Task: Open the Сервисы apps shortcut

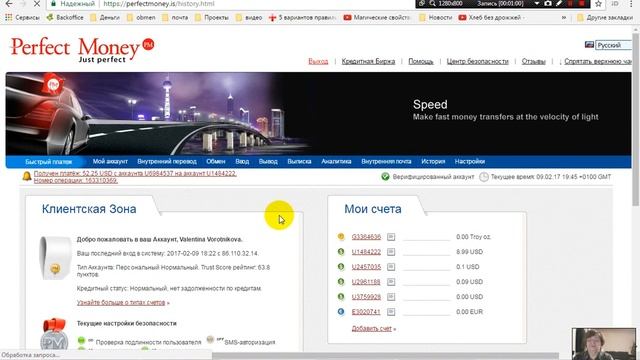Action: [x=22, y=18]
